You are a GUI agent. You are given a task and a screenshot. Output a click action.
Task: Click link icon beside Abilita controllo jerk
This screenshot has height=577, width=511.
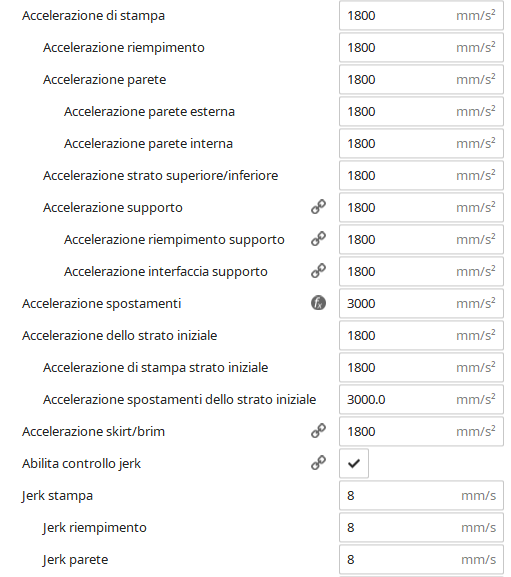pyautogui.click(x=318, y=463)
